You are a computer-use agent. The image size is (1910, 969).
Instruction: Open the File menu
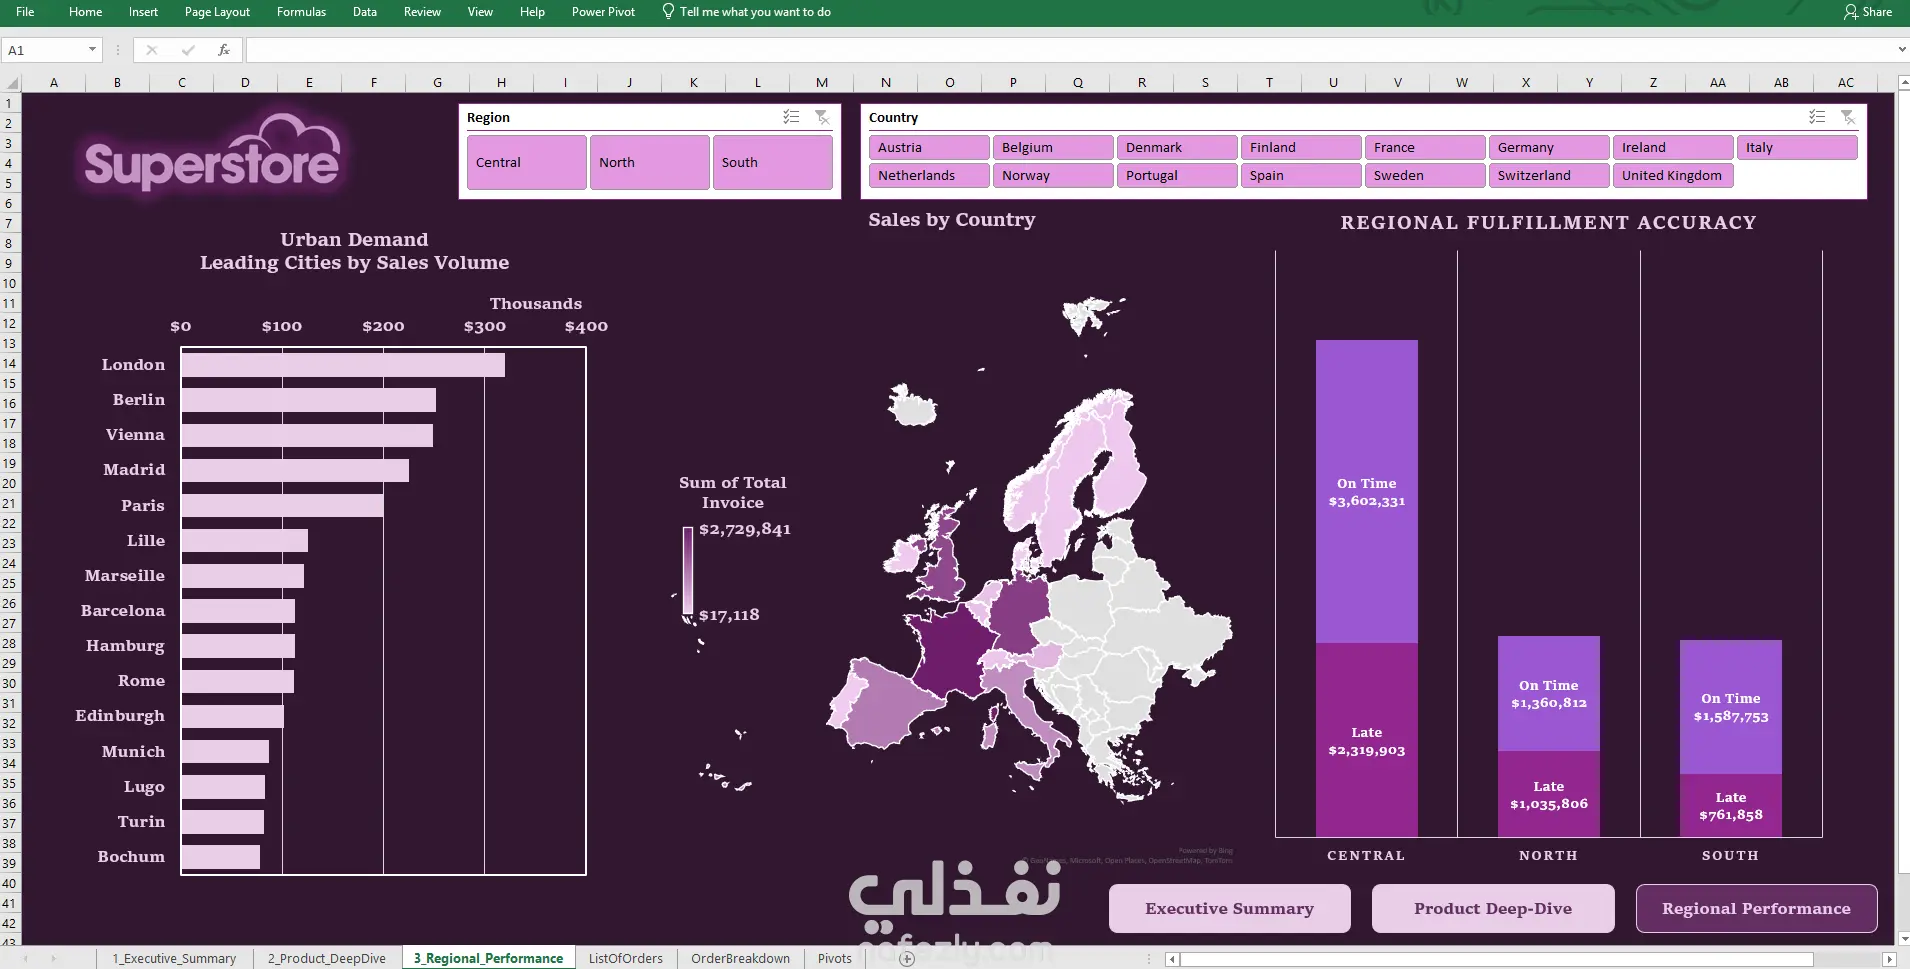pos(25,12)
